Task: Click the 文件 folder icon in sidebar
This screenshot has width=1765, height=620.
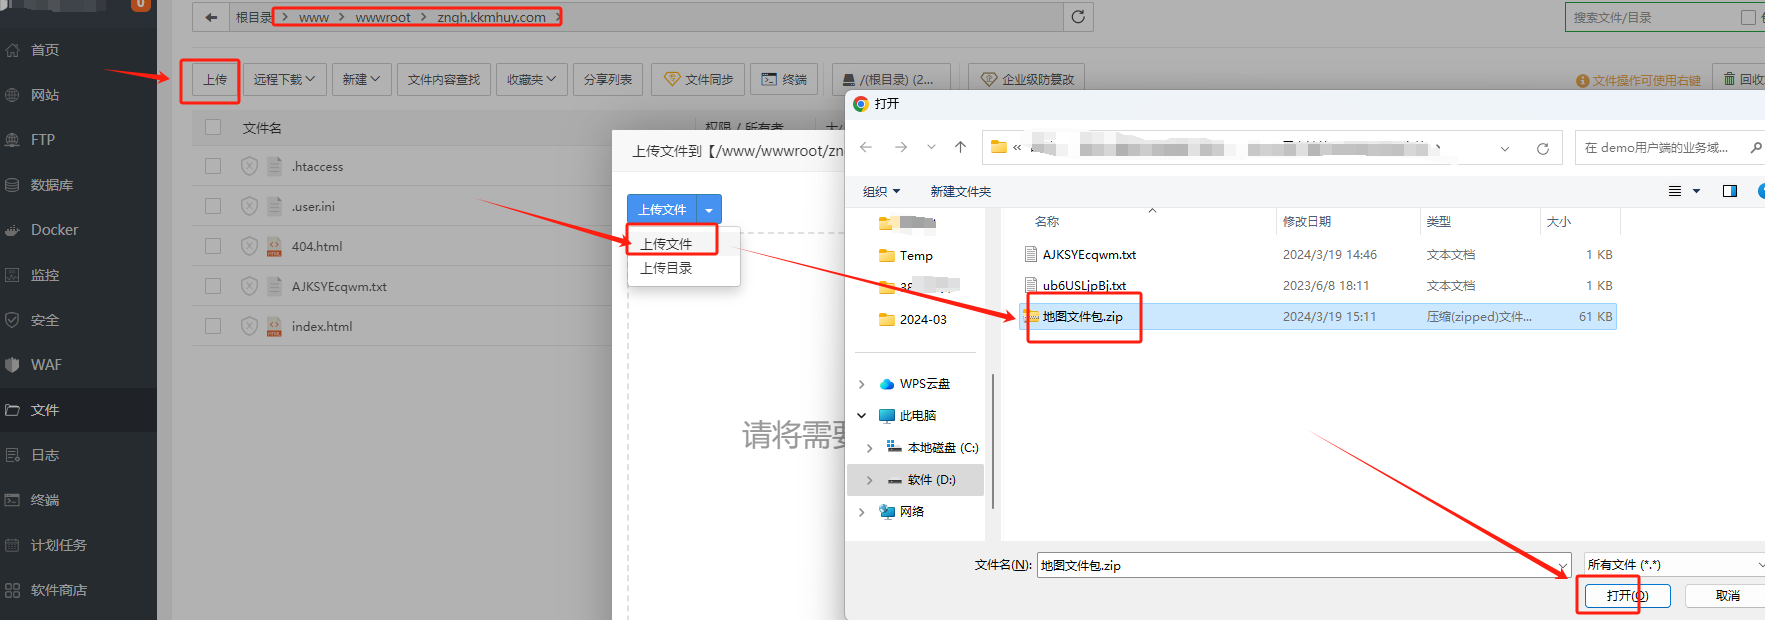Action: [12, 410]
